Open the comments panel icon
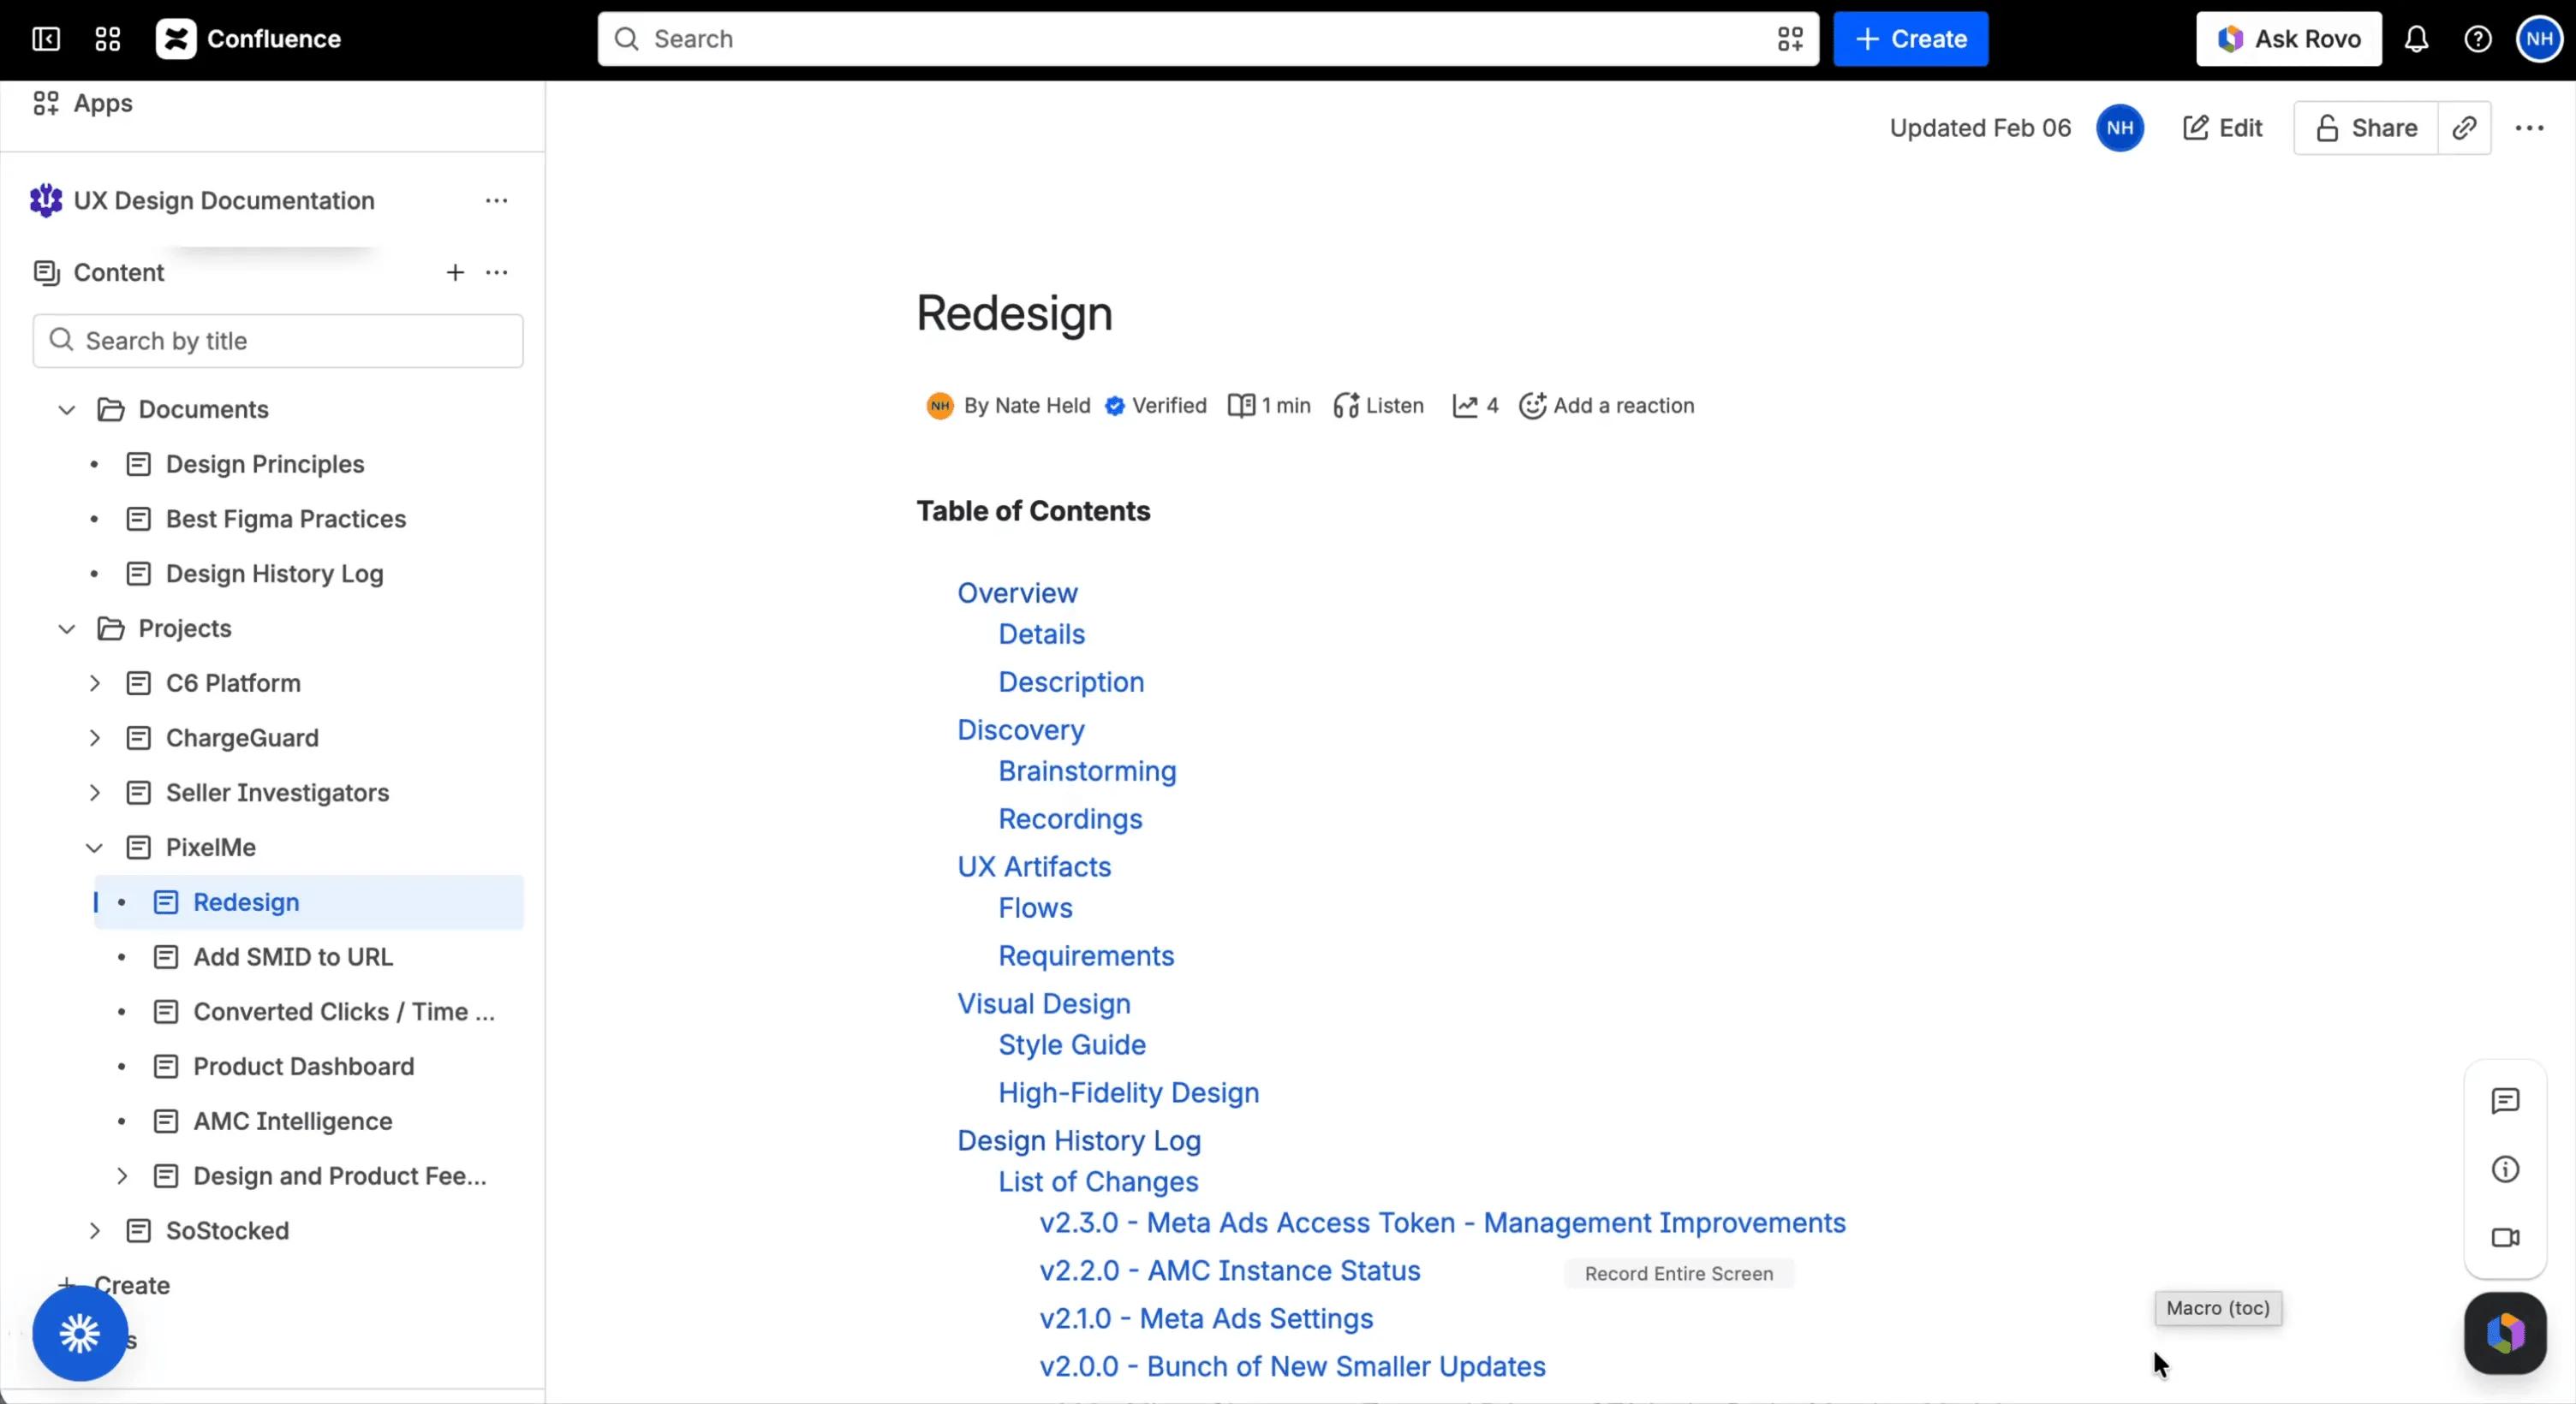Screen dimensions: 2576x1404 point(2505,1101)
